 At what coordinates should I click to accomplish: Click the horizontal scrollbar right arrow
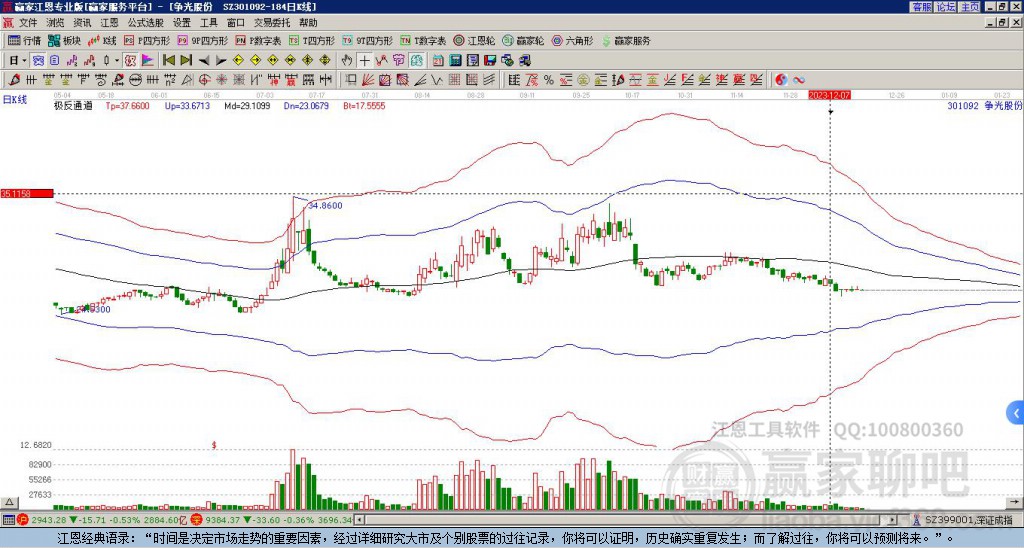[892, 520]
